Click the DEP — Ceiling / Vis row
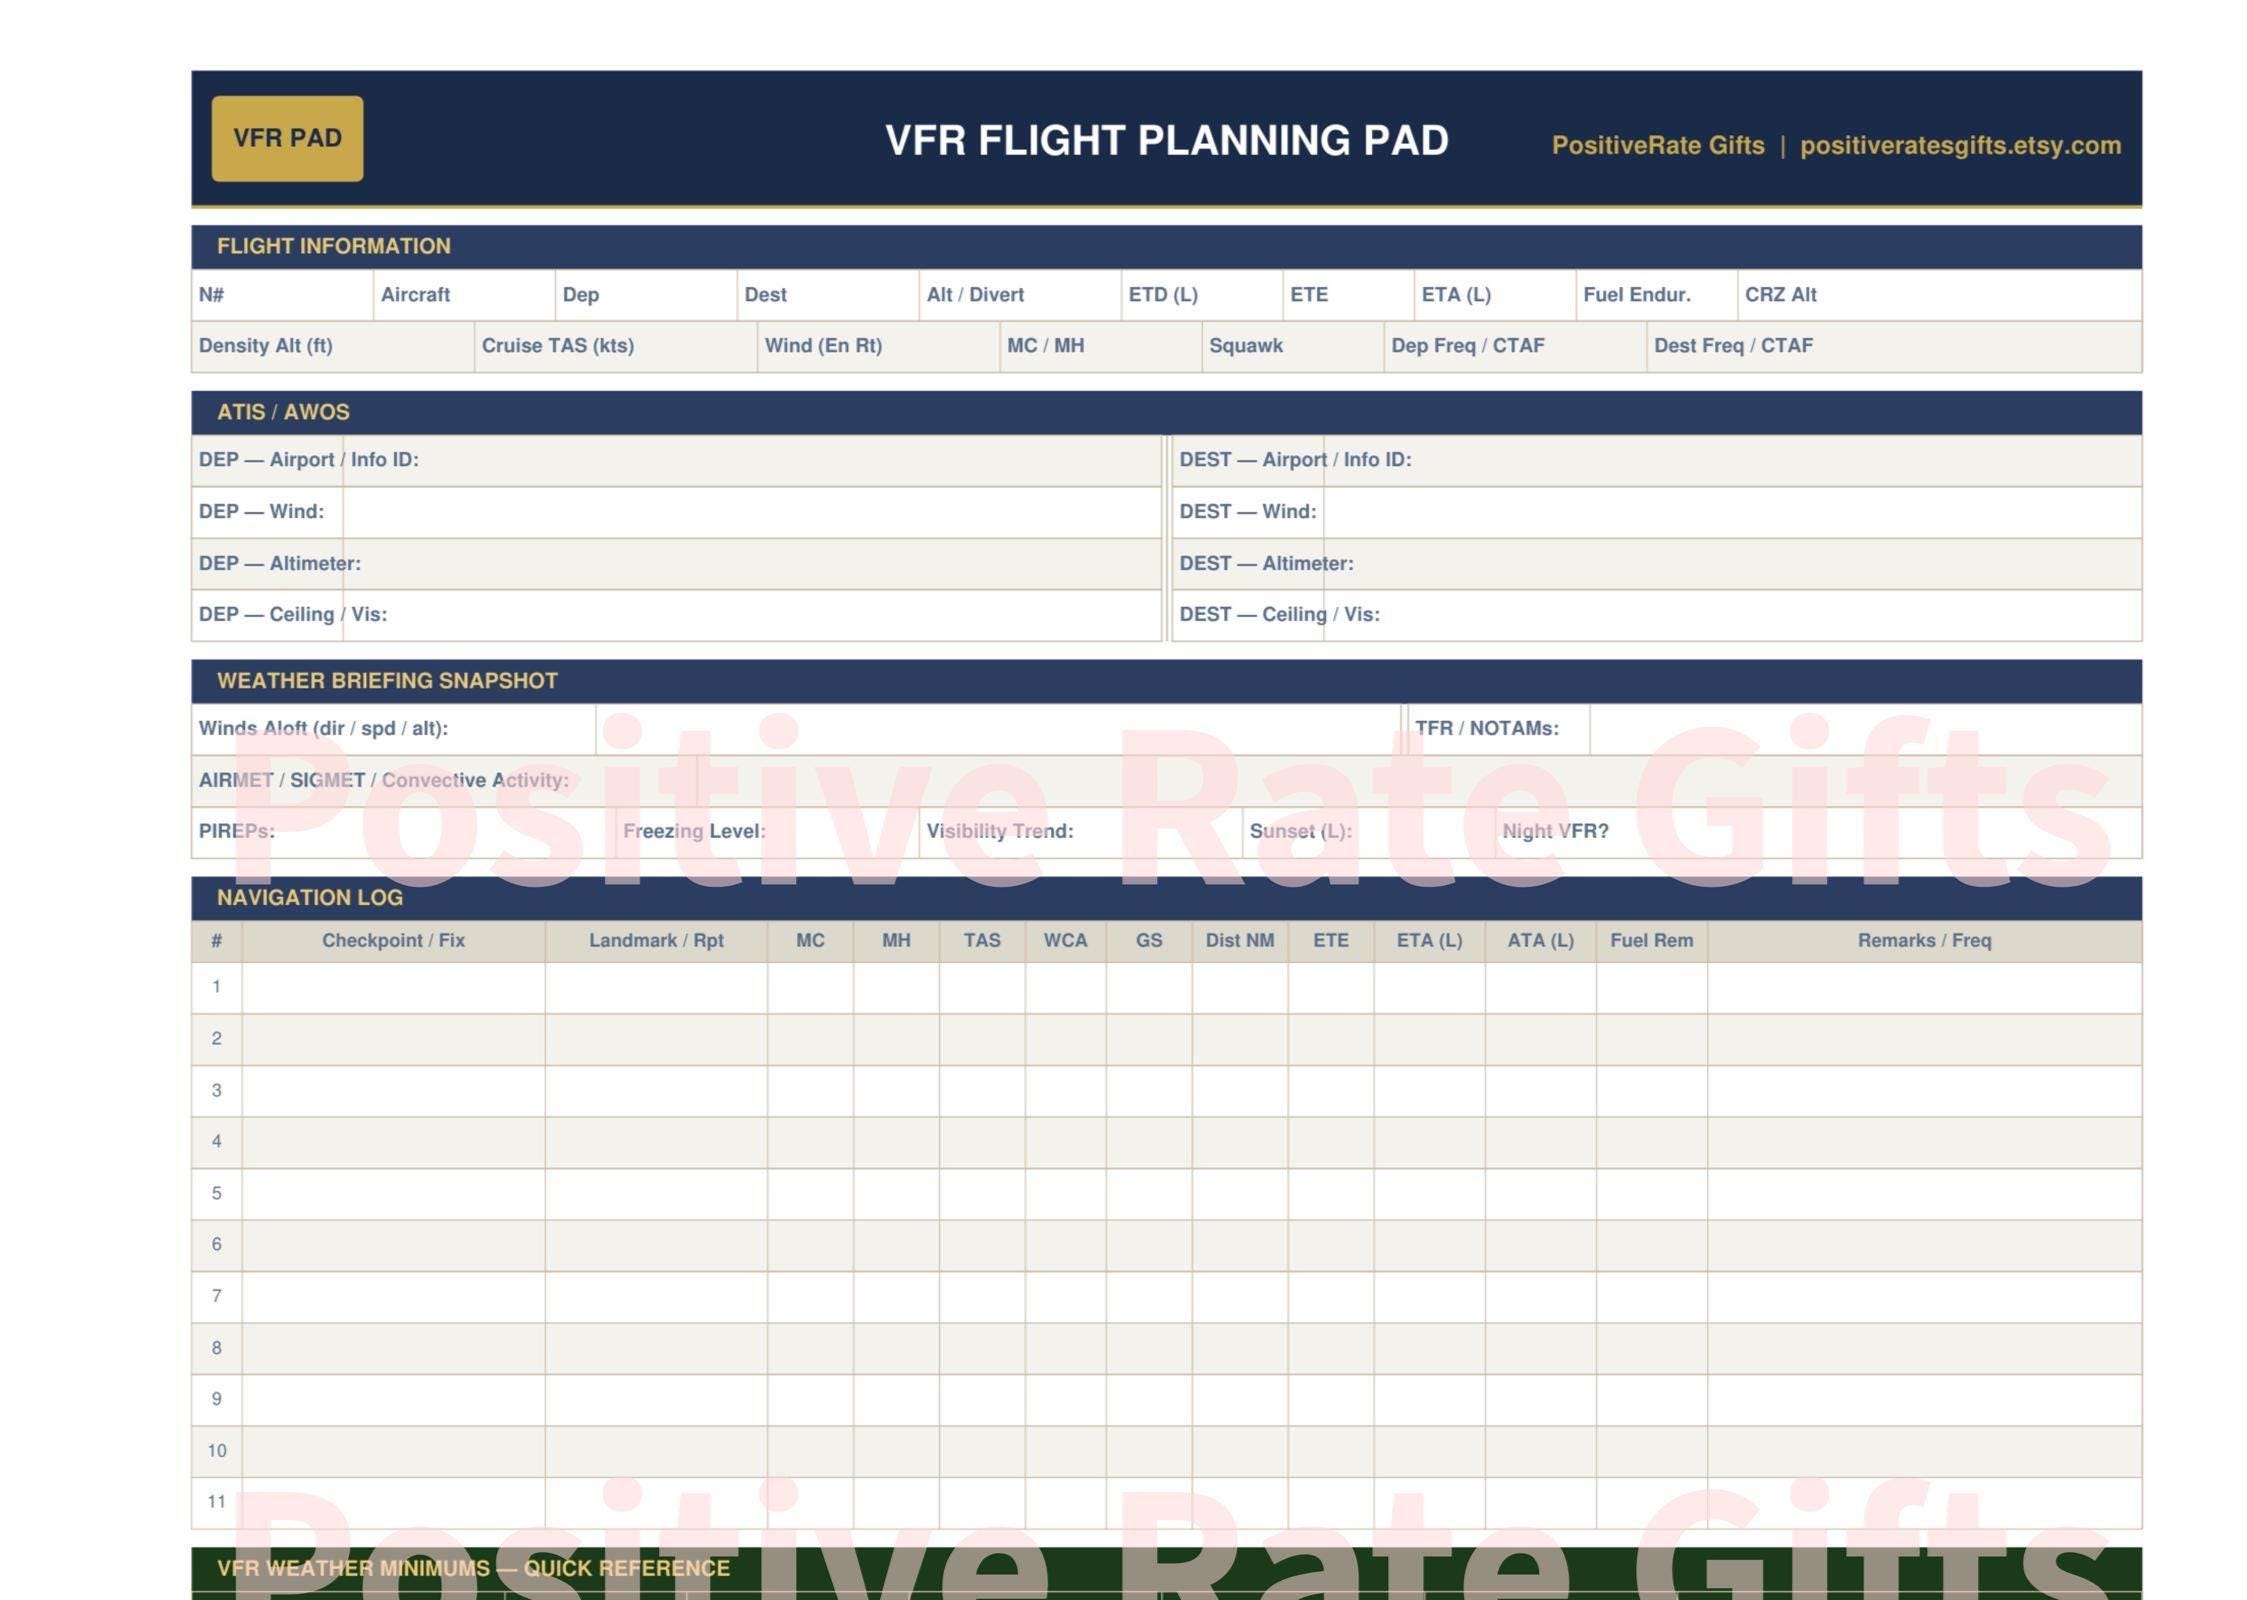Screen dimensions: 2247x1600 tap(677, 615)
